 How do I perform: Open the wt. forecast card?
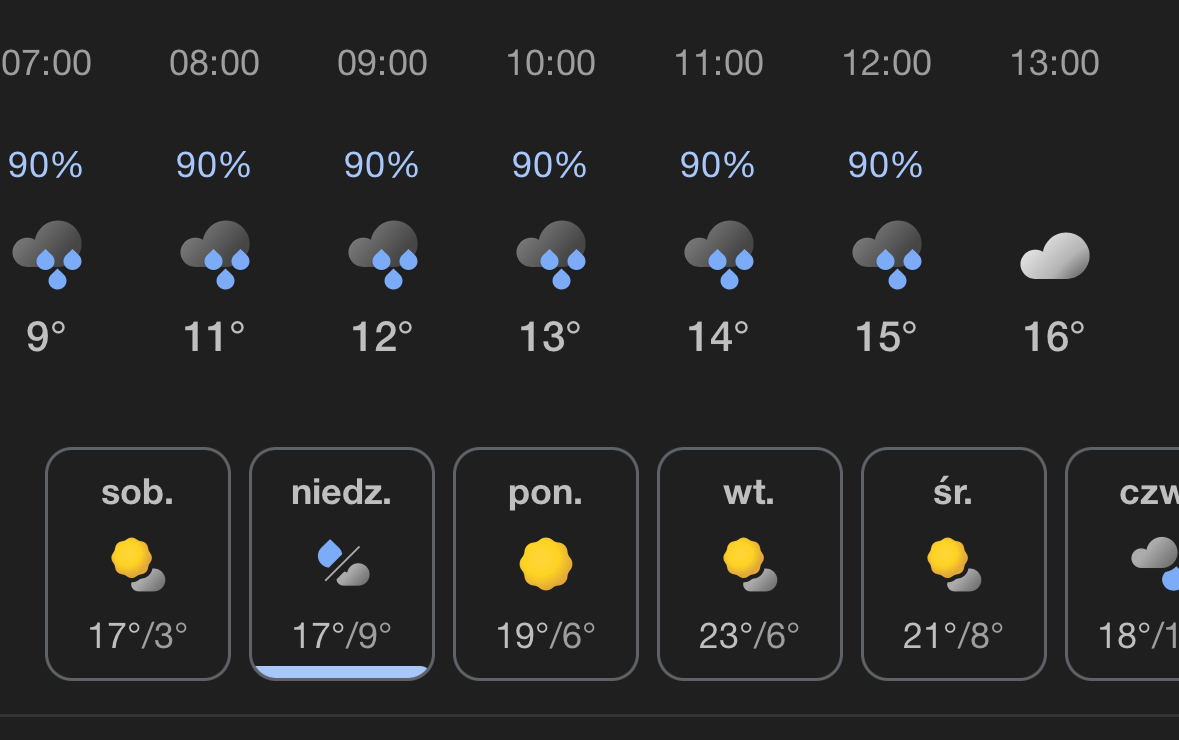pos(750,564)
